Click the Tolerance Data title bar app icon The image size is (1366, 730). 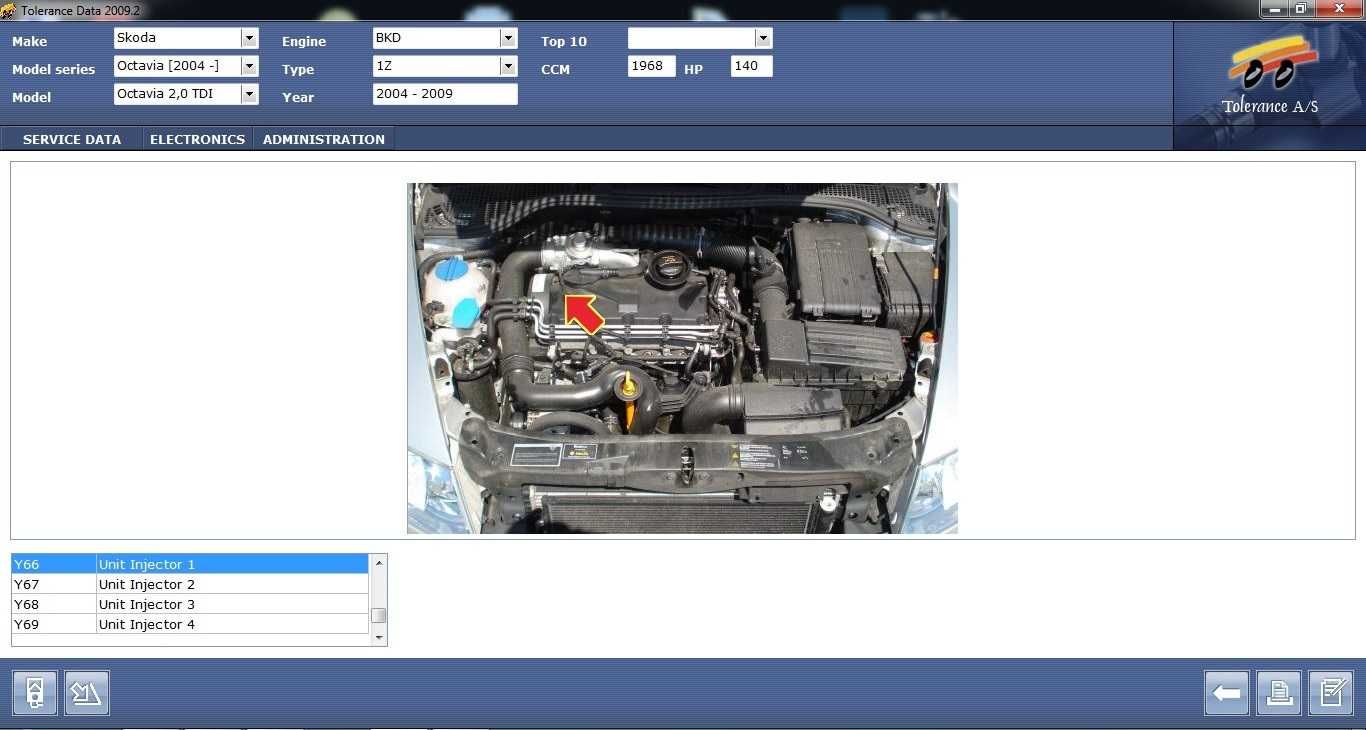pyautogui.click(x=8, y=10)
